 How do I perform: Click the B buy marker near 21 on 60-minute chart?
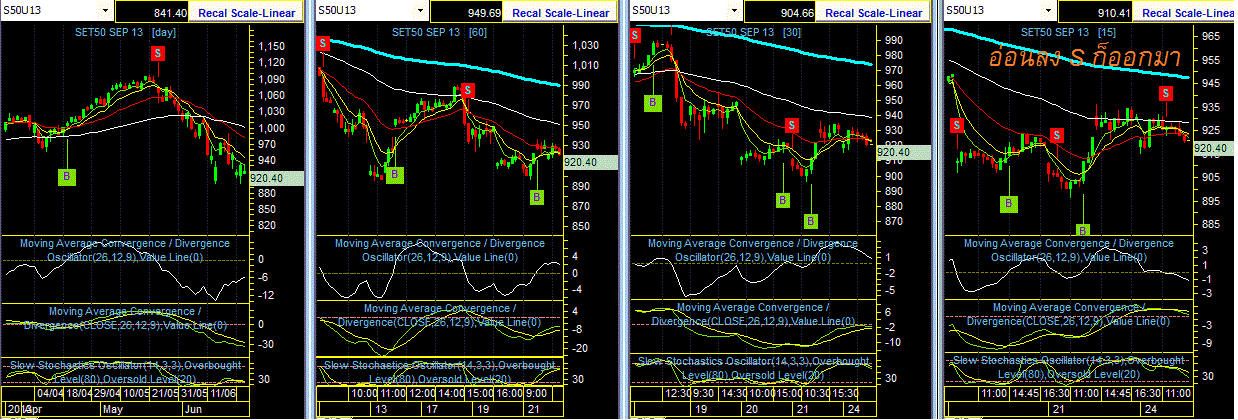coord(537,197)
